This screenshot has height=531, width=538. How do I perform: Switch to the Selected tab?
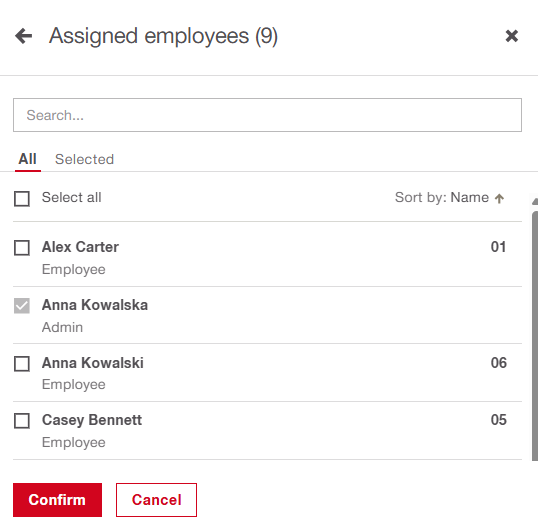[84, 159]
